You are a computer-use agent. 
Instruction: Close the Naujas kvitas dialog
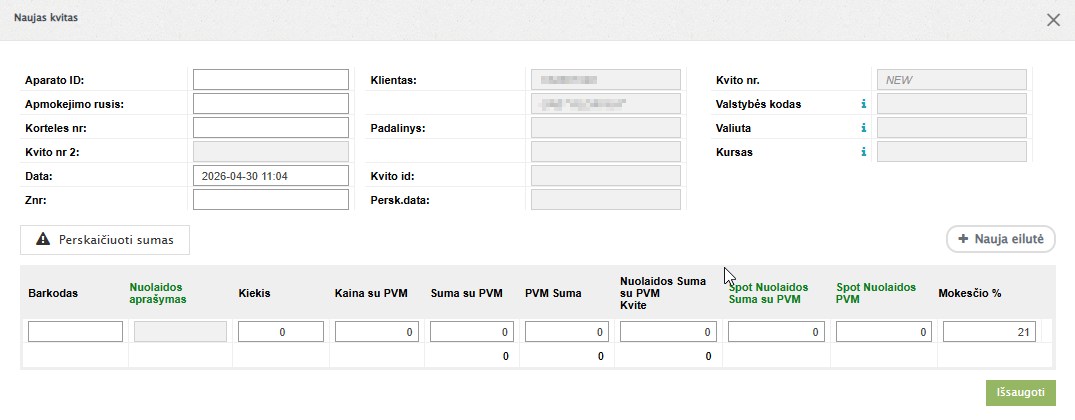point(1053,20)
